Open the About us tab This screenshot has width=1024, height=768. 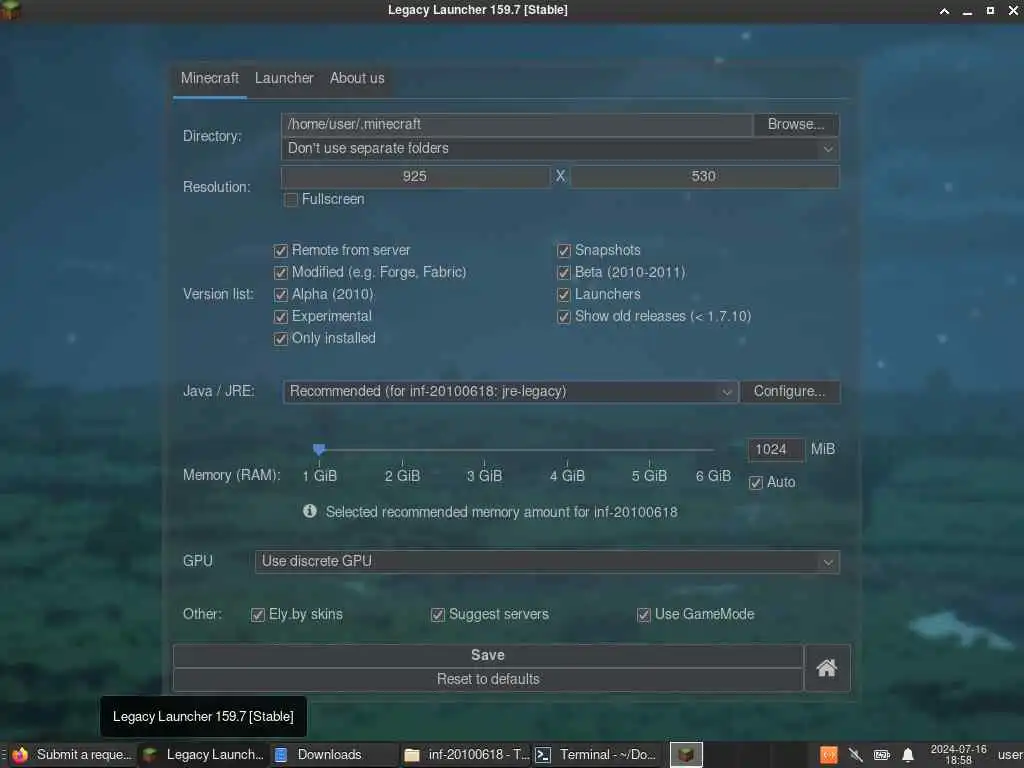(x=357, y=78)
